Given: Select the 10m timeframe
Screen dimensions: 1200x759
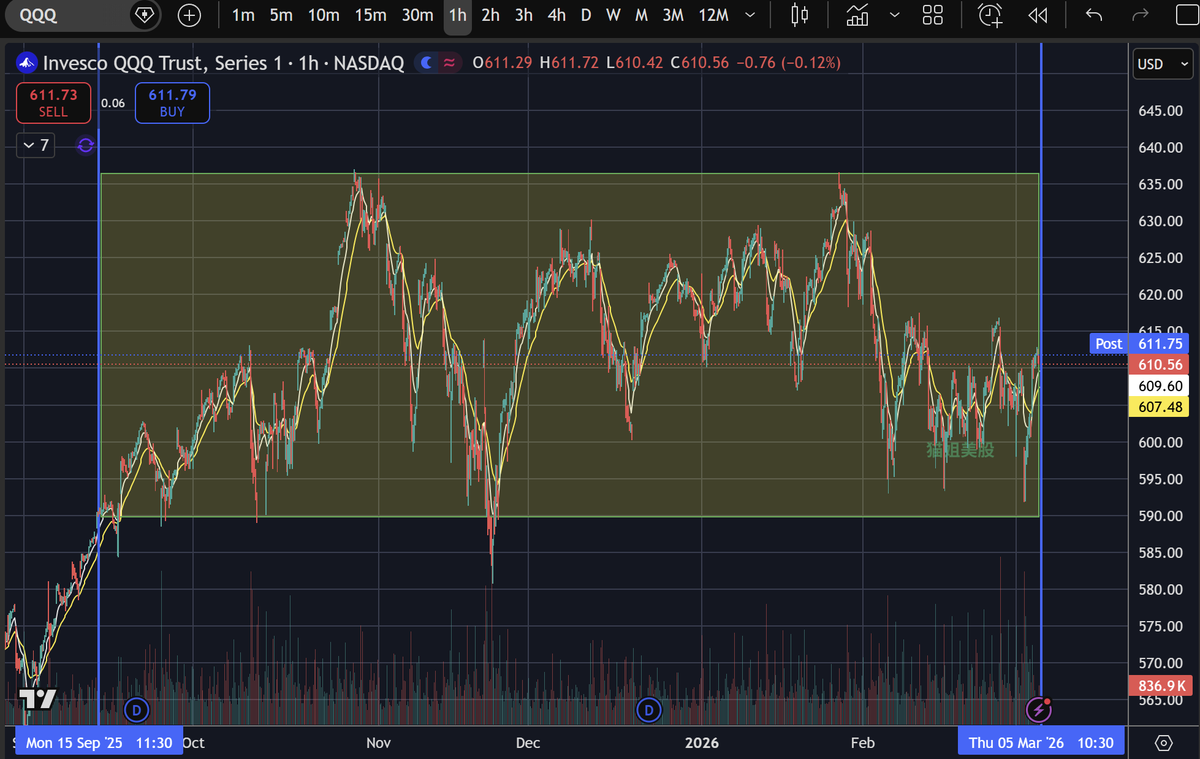Looking at the screenshot, I should click(323, 15).
